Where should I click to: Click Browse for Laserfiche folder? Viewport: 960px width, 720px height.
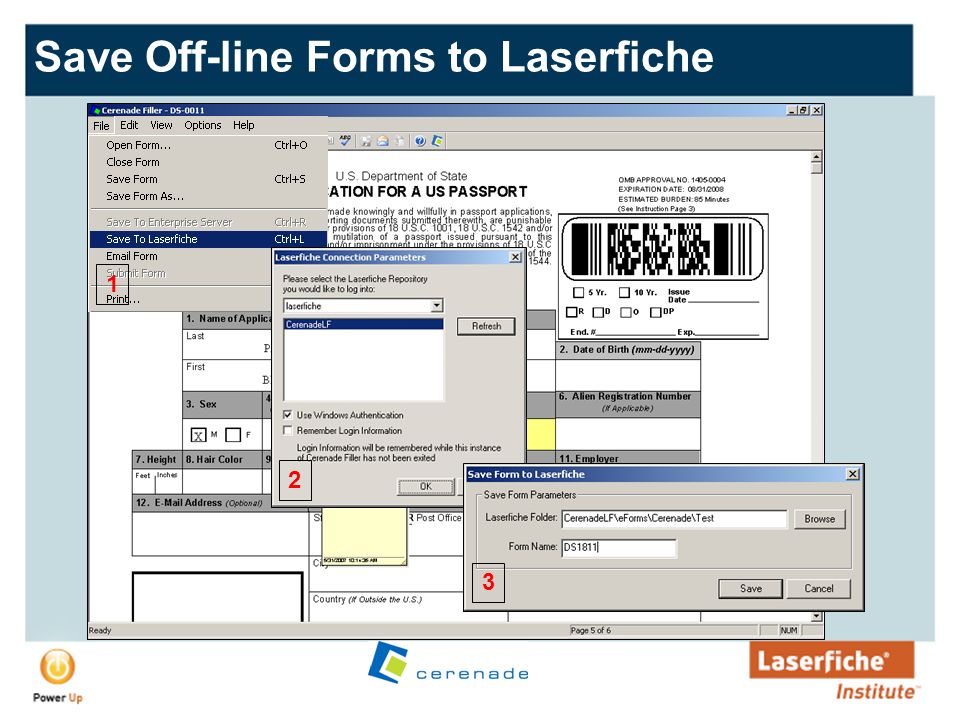tap(819, 519)
